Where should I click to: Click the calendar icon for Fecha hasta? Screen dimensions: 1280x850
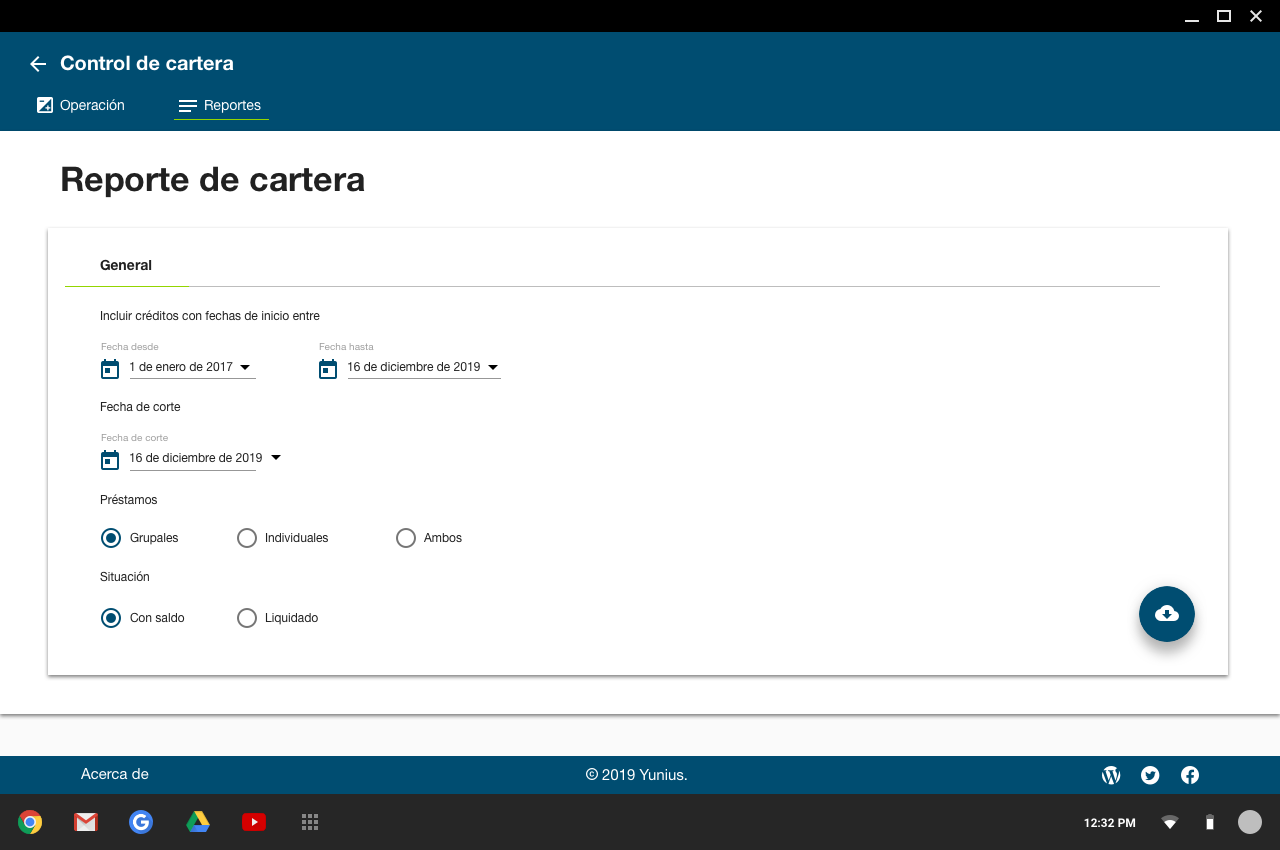(x=328, y=369)
